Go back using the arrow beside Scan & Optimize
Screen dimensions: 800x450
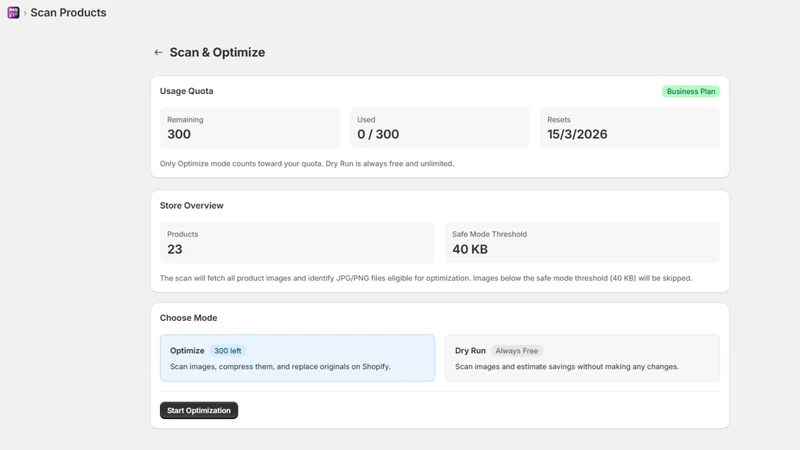click(158, 53)
